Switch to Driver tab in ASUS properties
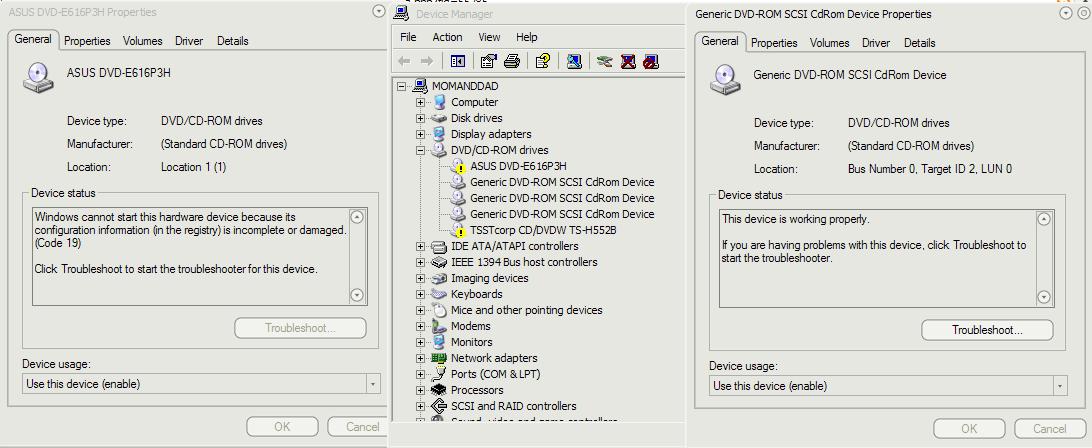The image size is (1092, 448). (189, 41)
